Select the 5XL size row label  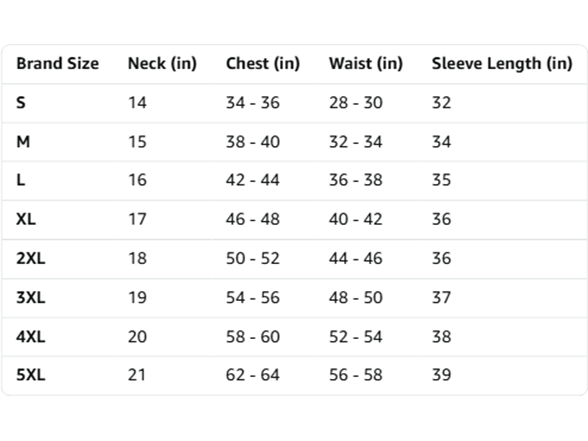(x=31, y=375)
